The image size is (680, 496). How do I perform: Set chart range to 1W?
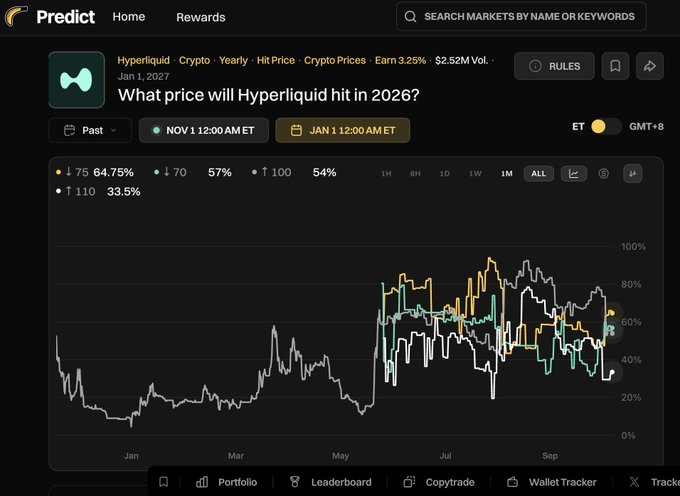475,173
